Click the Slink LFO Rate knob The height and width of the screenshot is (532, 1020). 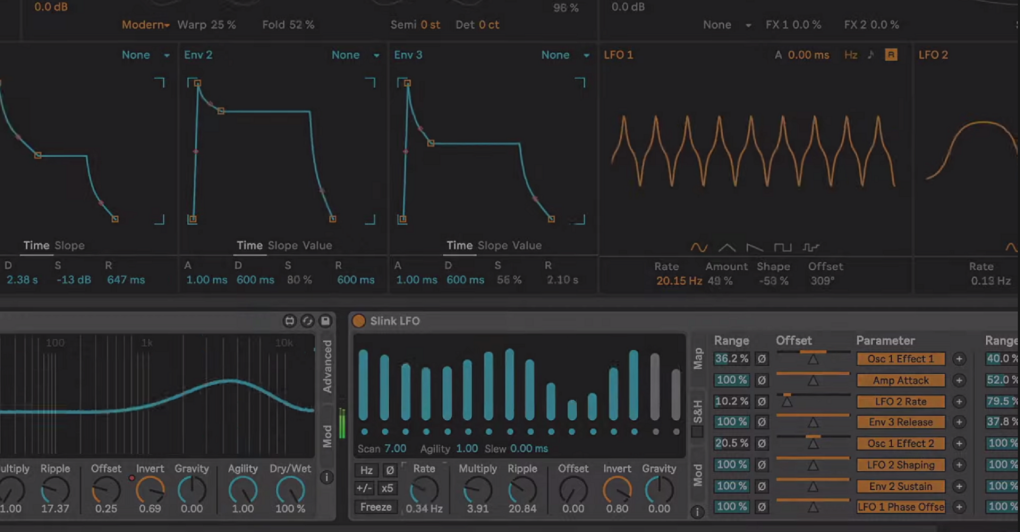[424, 490]
